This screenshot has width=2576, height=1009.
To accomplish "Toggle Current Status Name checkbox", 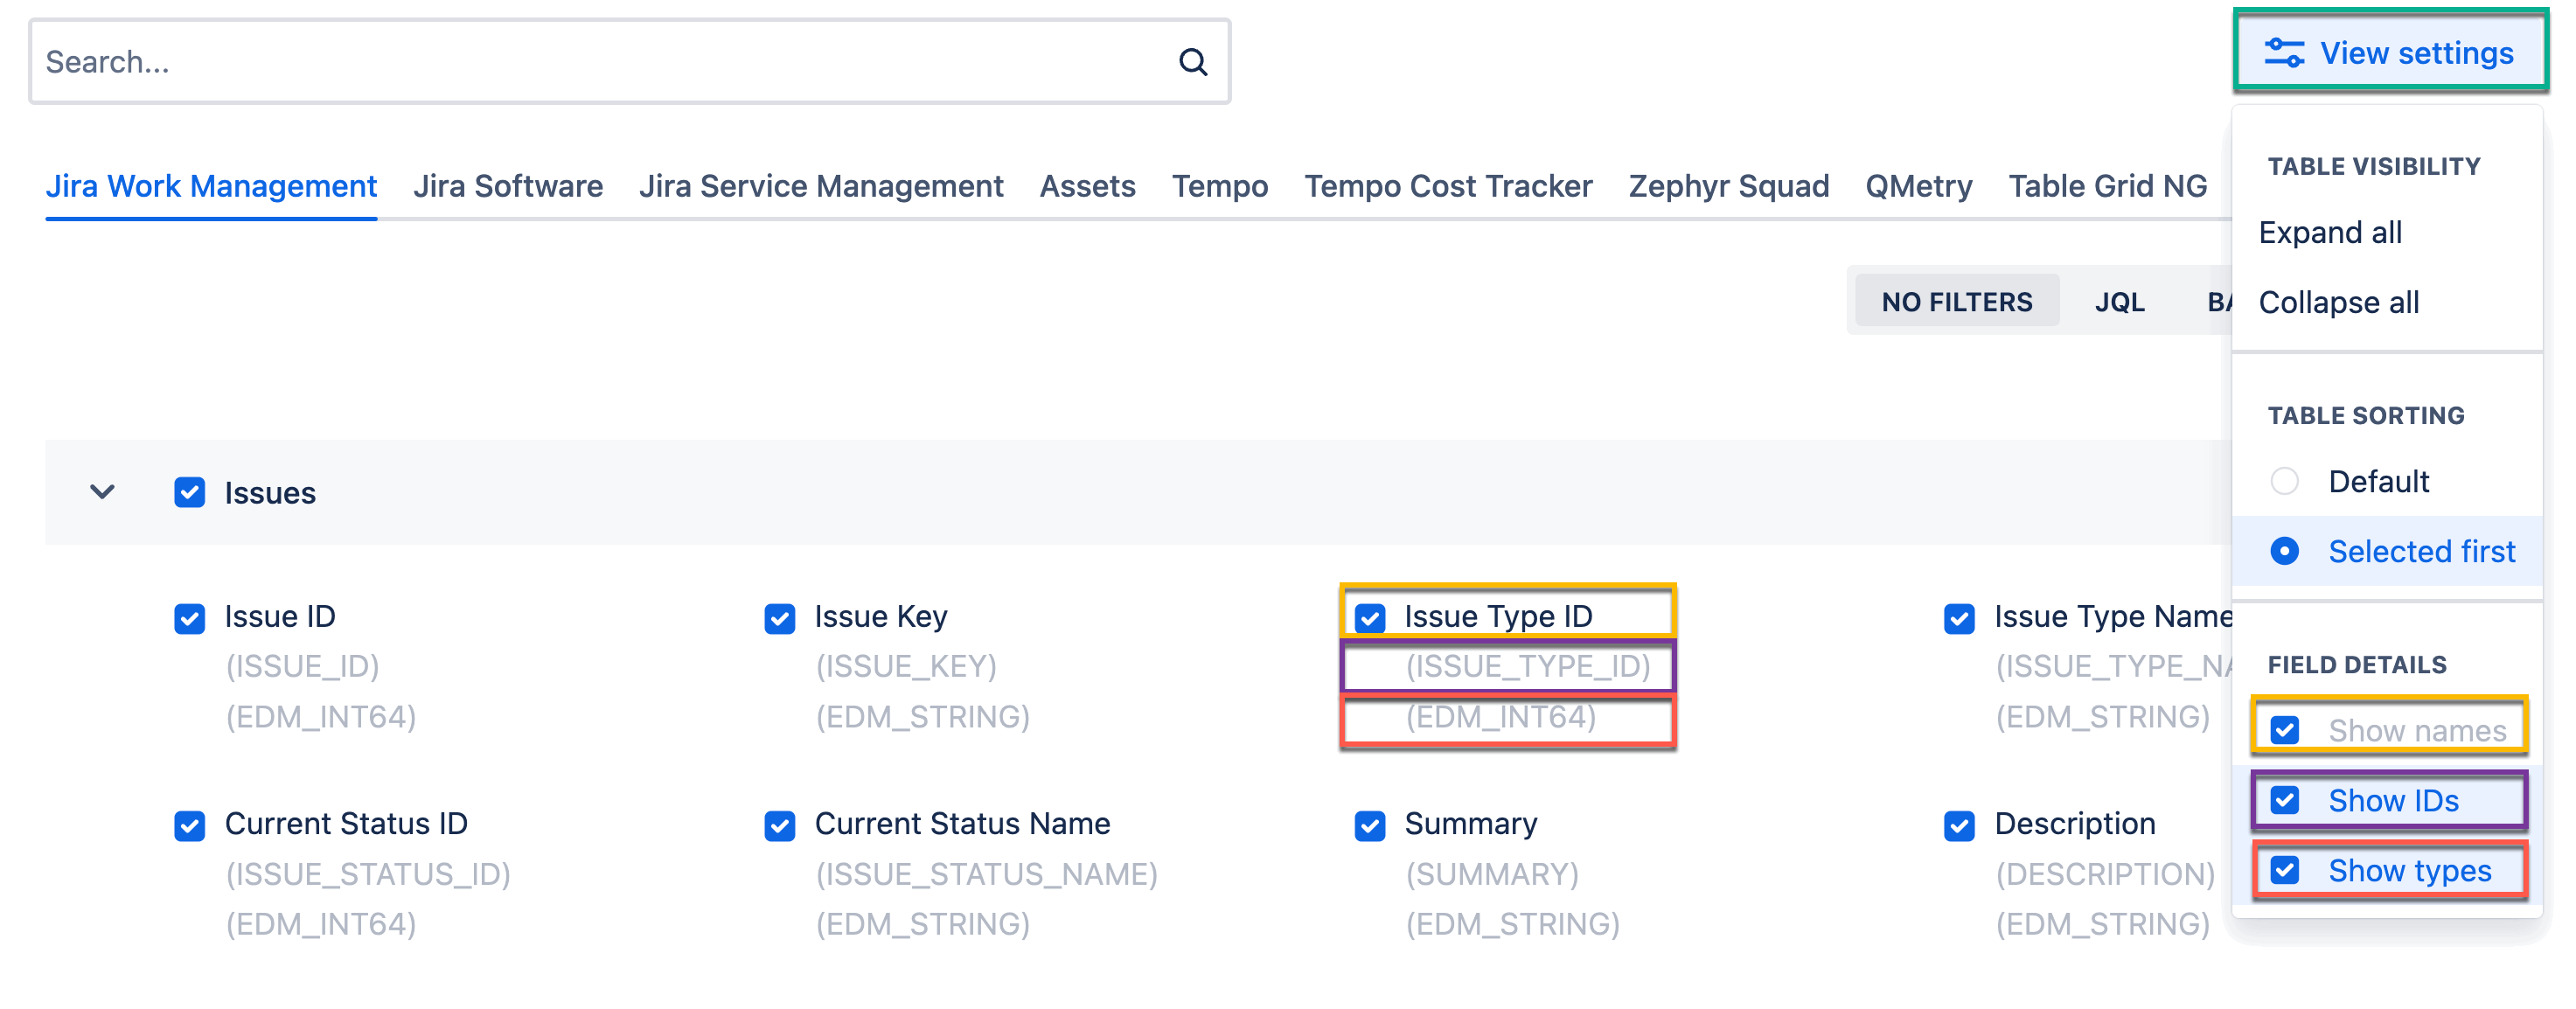I will [779, 825].
